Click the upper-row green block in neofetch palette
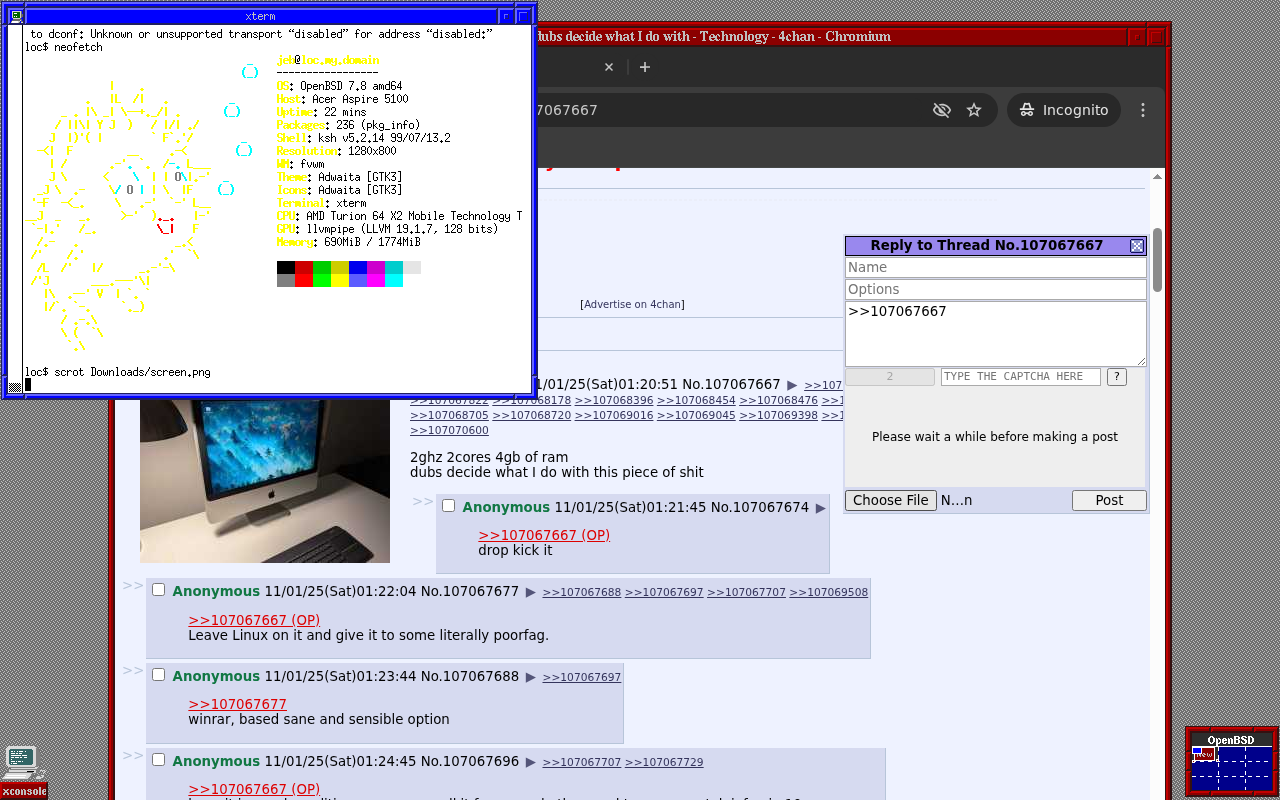 click(x=322, y=267)
